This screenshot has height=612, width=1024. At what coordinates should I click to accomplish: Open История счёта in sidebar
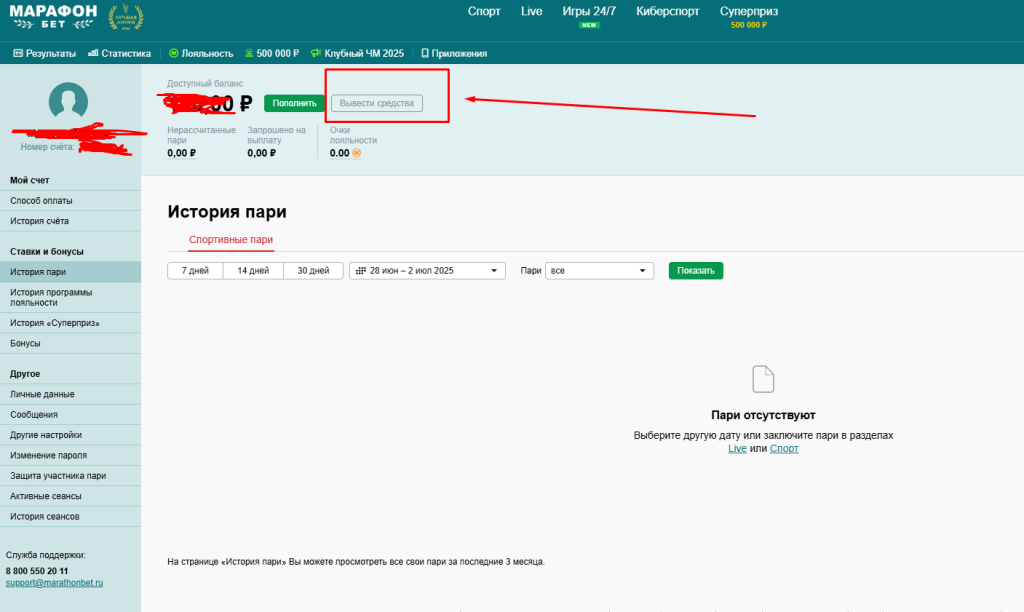(71, 221)
